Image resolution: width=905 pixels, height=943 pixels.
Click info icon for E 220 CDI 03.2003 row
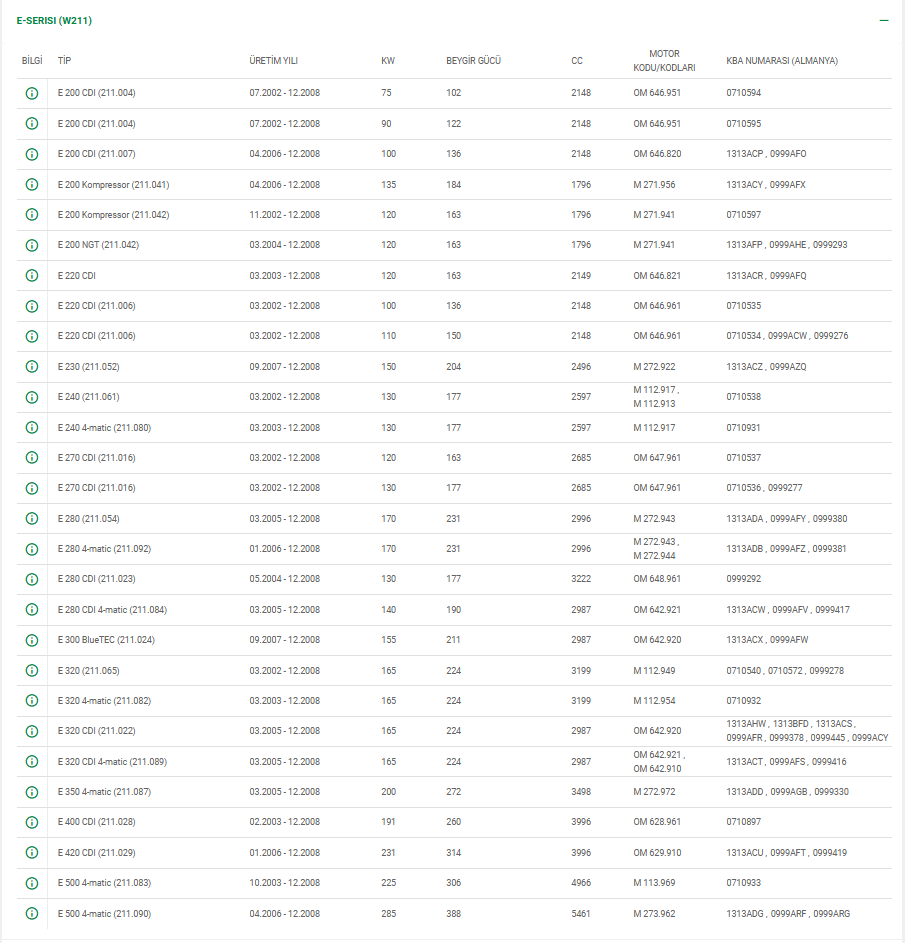pyautogui.click(x=32, y=276)
